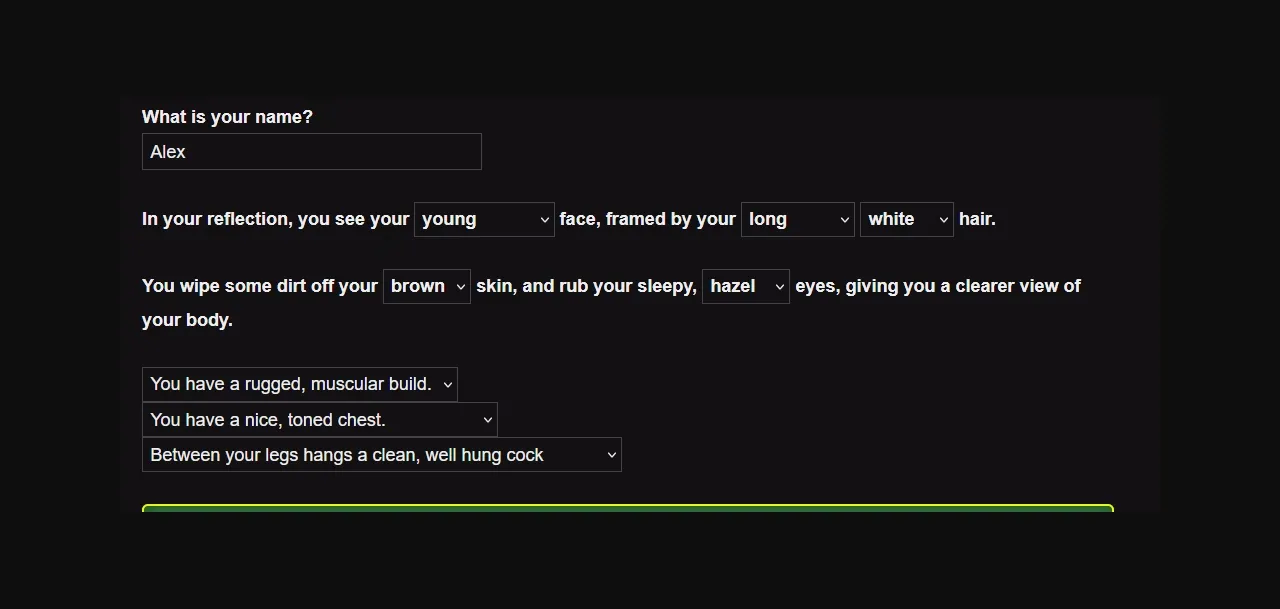
Task: Click the 'What is your name?' label
Action: (227, 117)
